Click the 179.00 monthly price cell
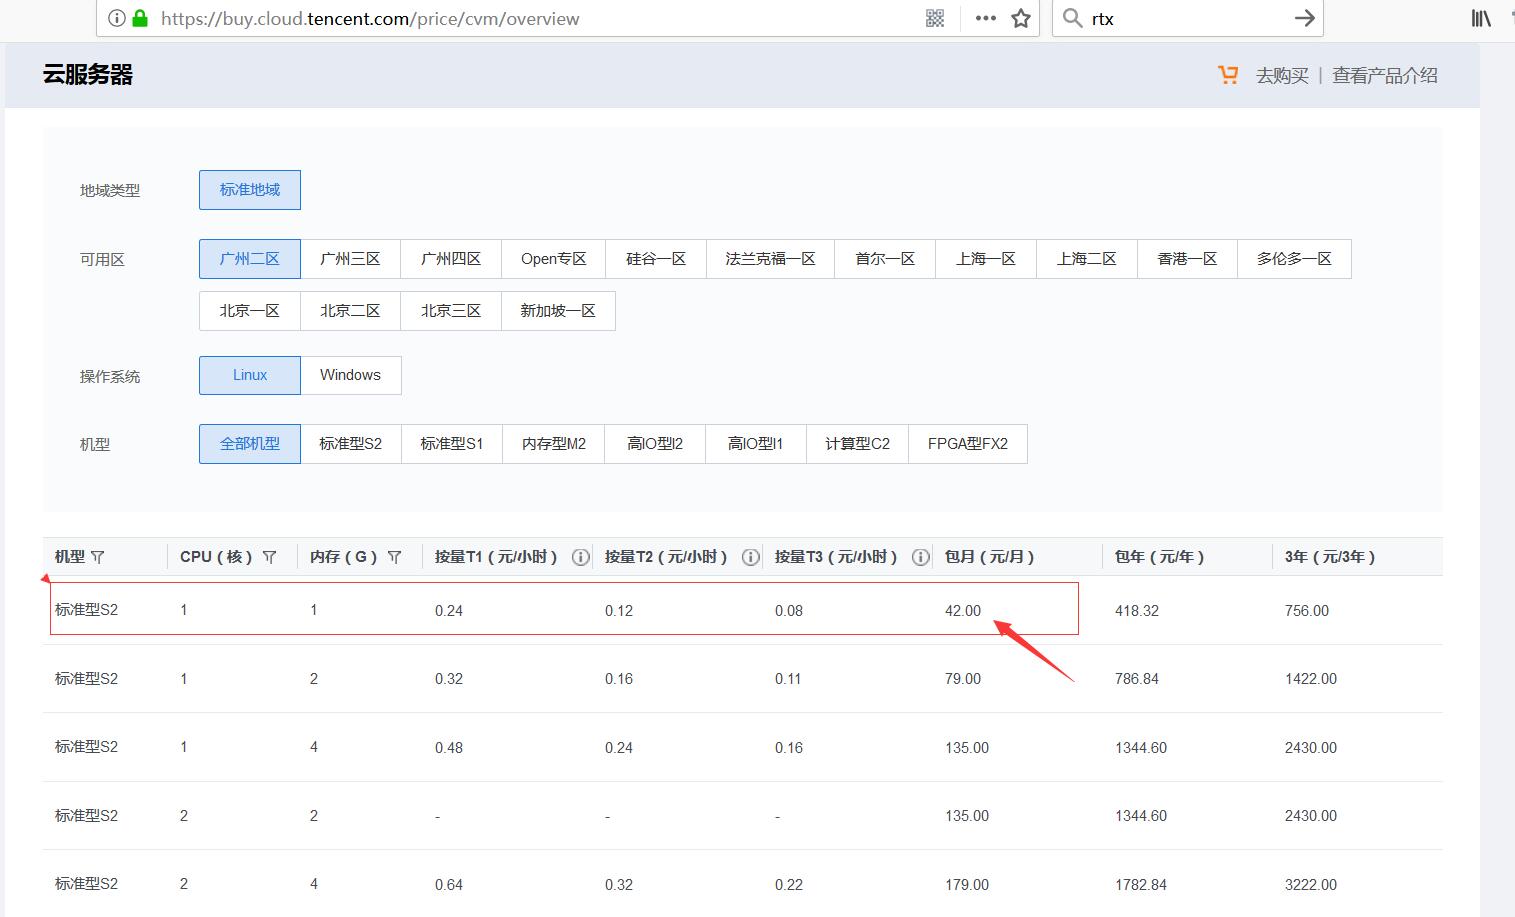The width and height of the screenshot is (1515, 917). point(967,885)
